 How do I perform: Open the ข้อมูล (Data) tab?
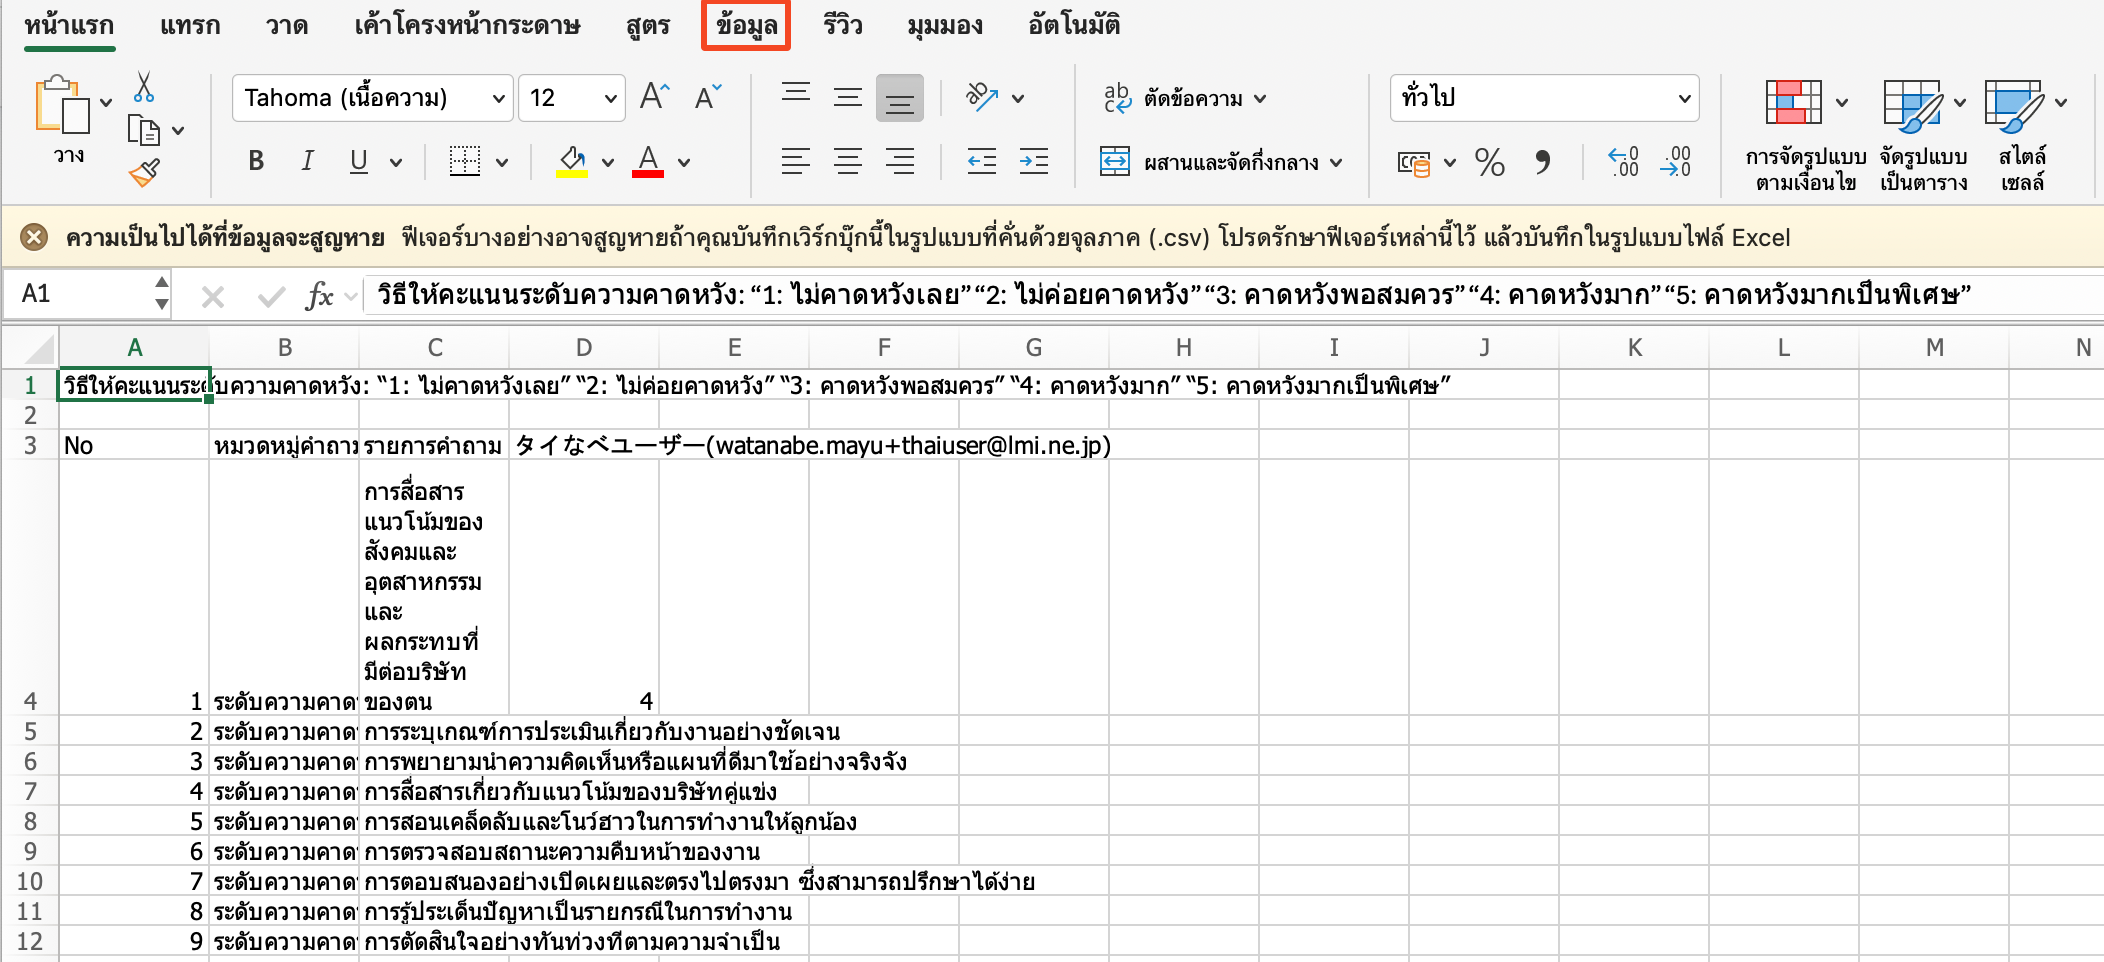[x=746, y=25]
